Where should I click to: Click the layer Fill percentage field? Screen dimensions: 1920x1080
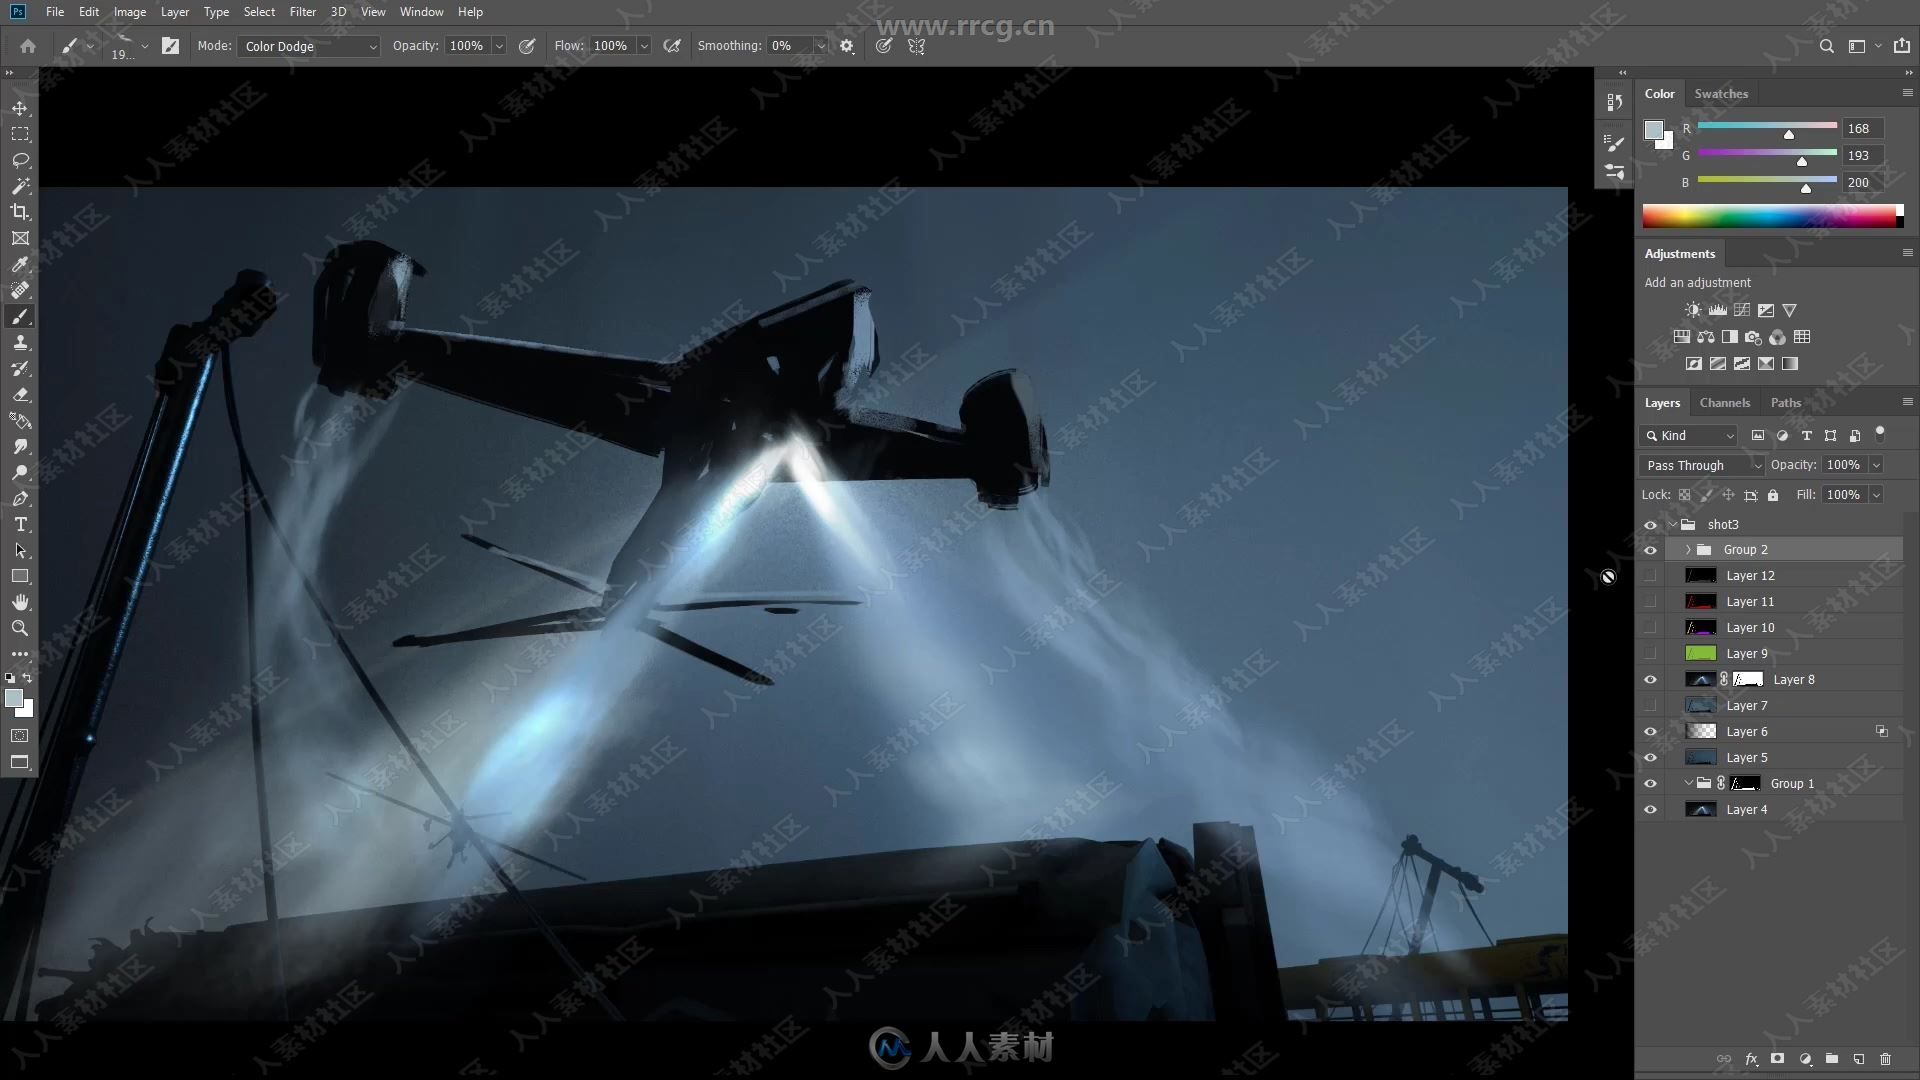point(1843,495)
